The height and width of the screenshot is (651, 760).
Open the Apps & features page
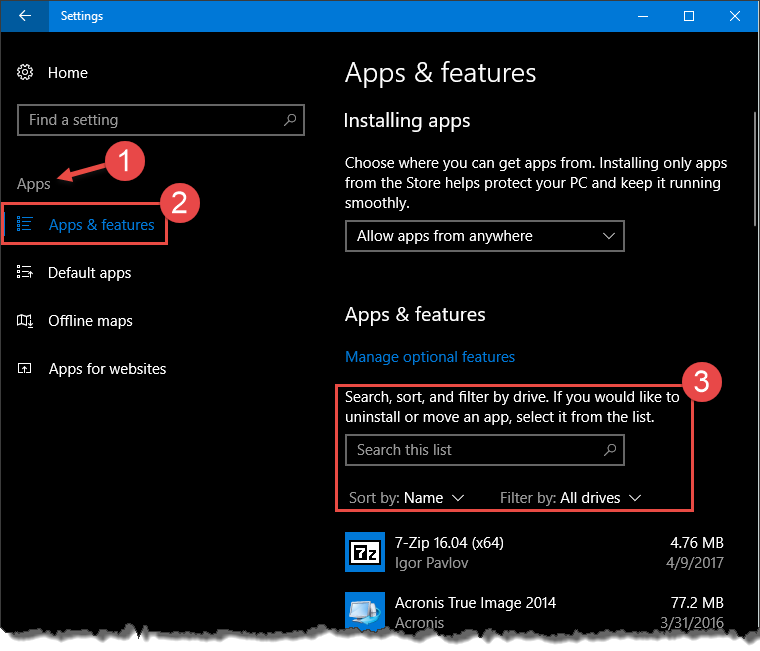(x=101, y=225)
